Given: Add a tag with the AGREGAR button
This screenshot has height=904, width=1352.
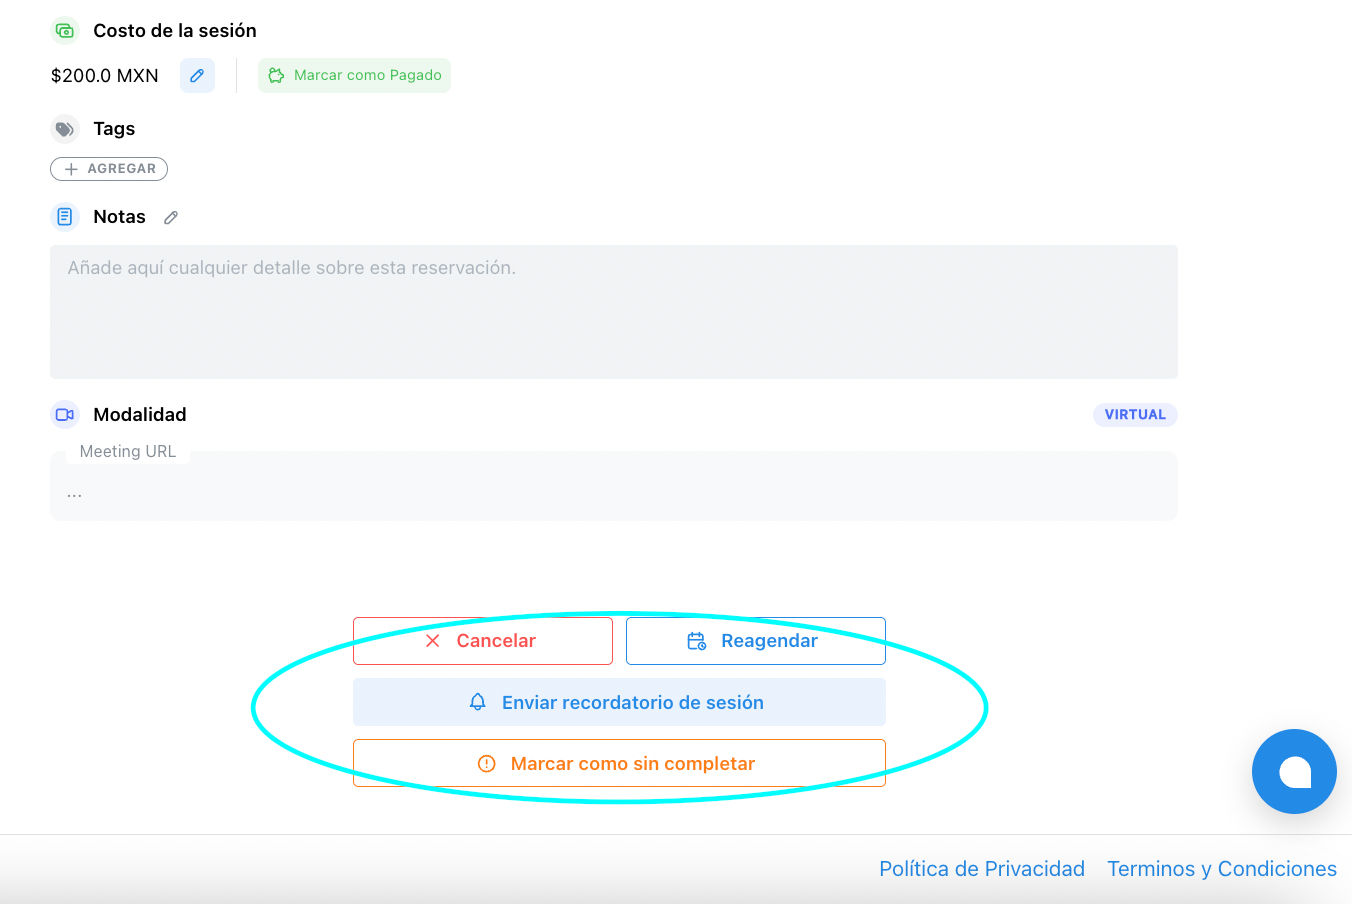Looking at the screenshot, I should click(x=109, y=169).
